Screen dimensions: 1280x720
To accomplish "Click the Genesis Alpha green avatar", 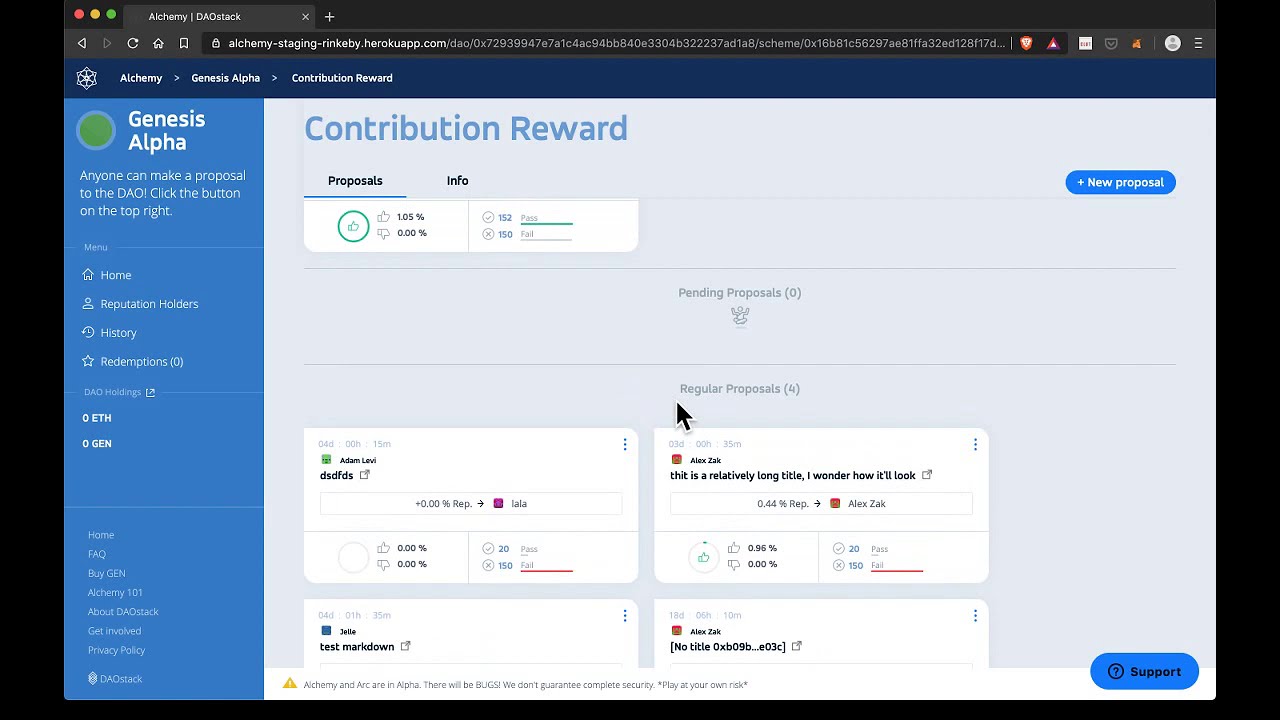I will pos(96,130).
